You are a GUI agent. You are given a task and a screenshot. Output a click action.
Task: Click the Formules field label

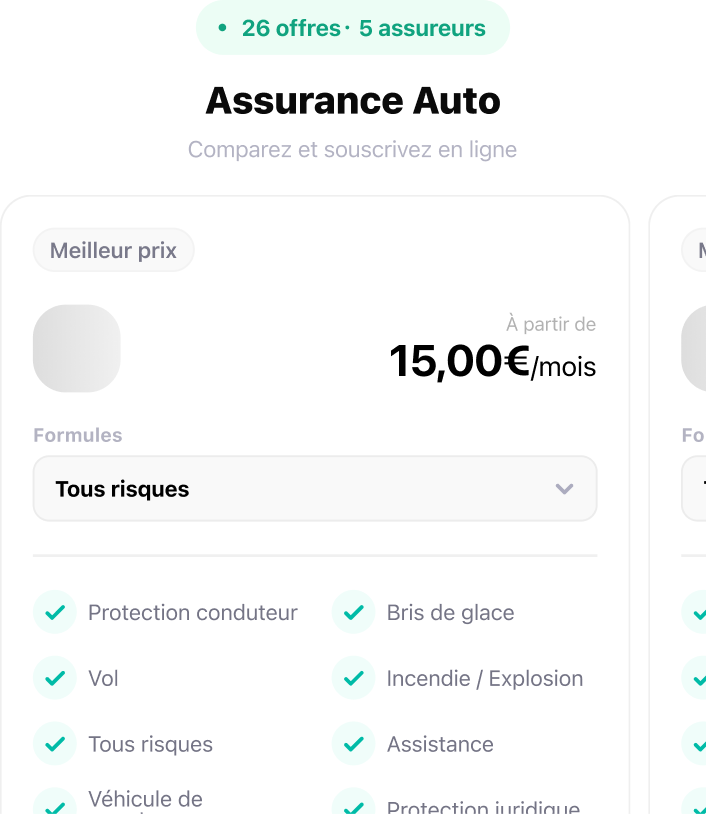[78, 435]
